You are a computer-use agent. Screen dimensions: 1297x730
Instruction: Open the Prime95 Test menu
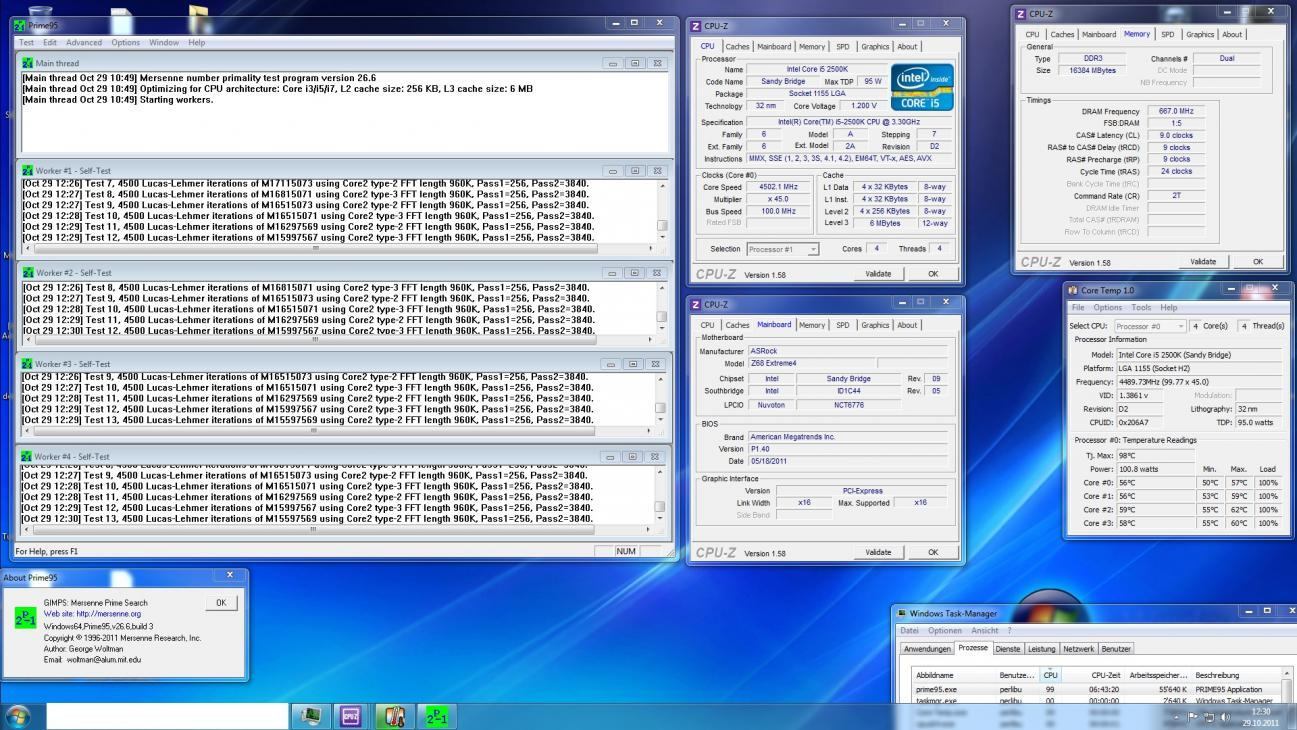26,42
